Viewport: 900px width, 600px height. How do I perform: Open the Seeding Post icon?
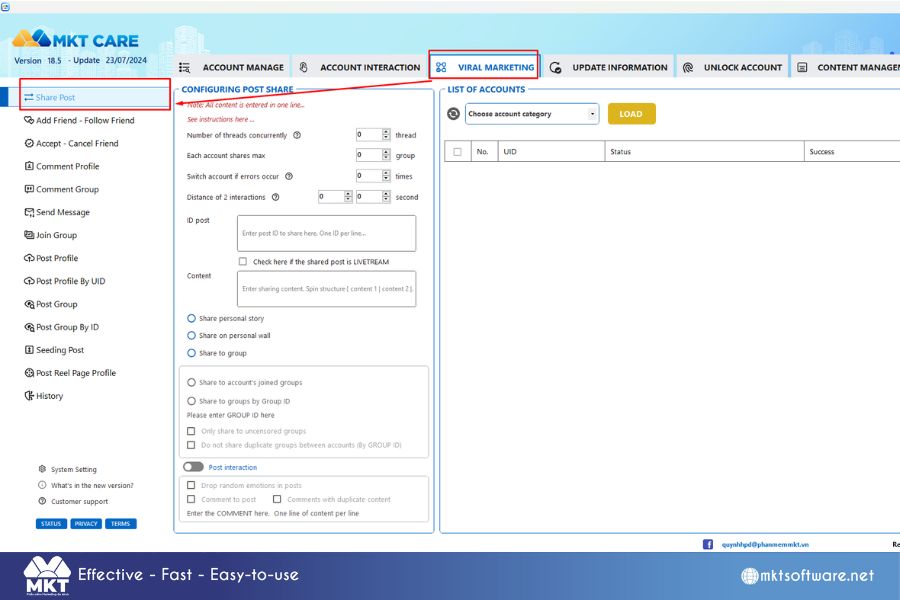tap(29, 350)
